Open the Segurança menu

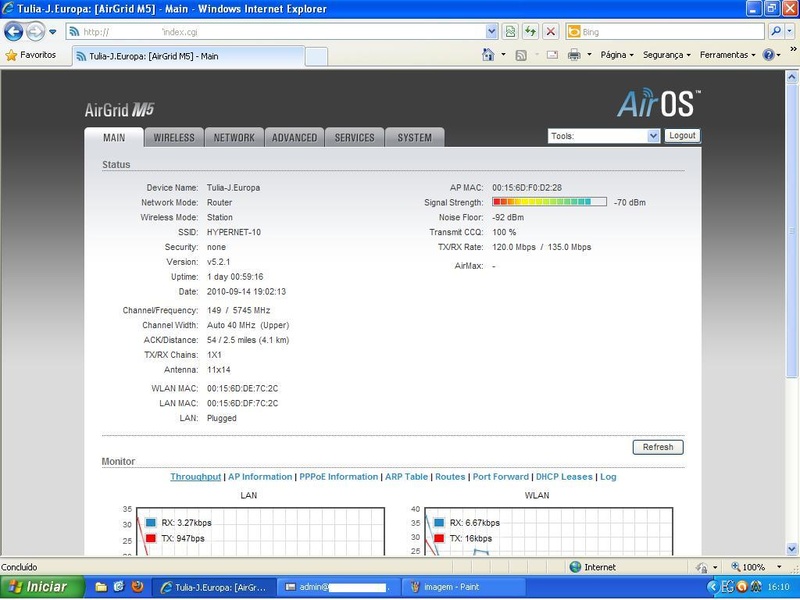click(x=666, y=55)
